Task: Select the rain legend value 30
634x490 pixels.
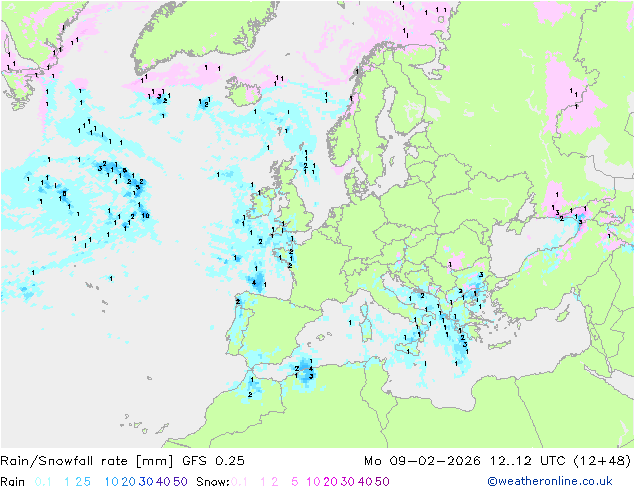Action: coord(146,482)
